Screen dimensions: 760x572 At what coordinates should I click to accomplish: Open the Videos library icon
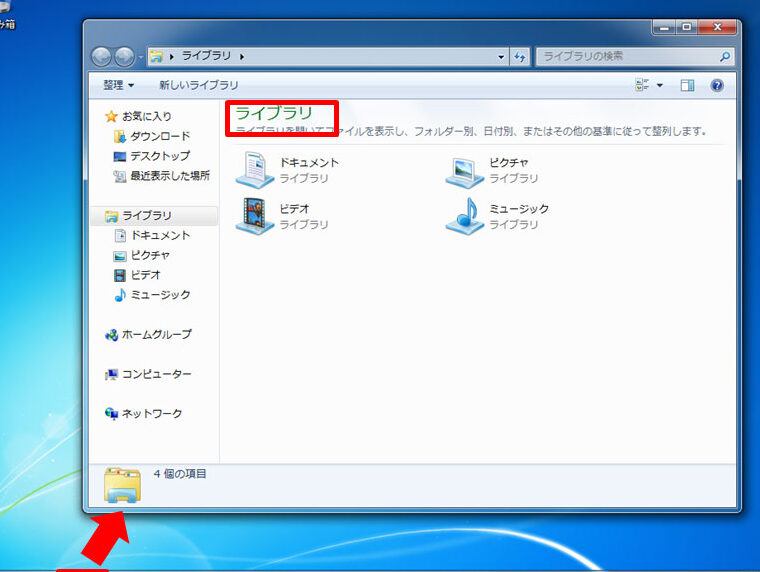click(x=254, y=216)
